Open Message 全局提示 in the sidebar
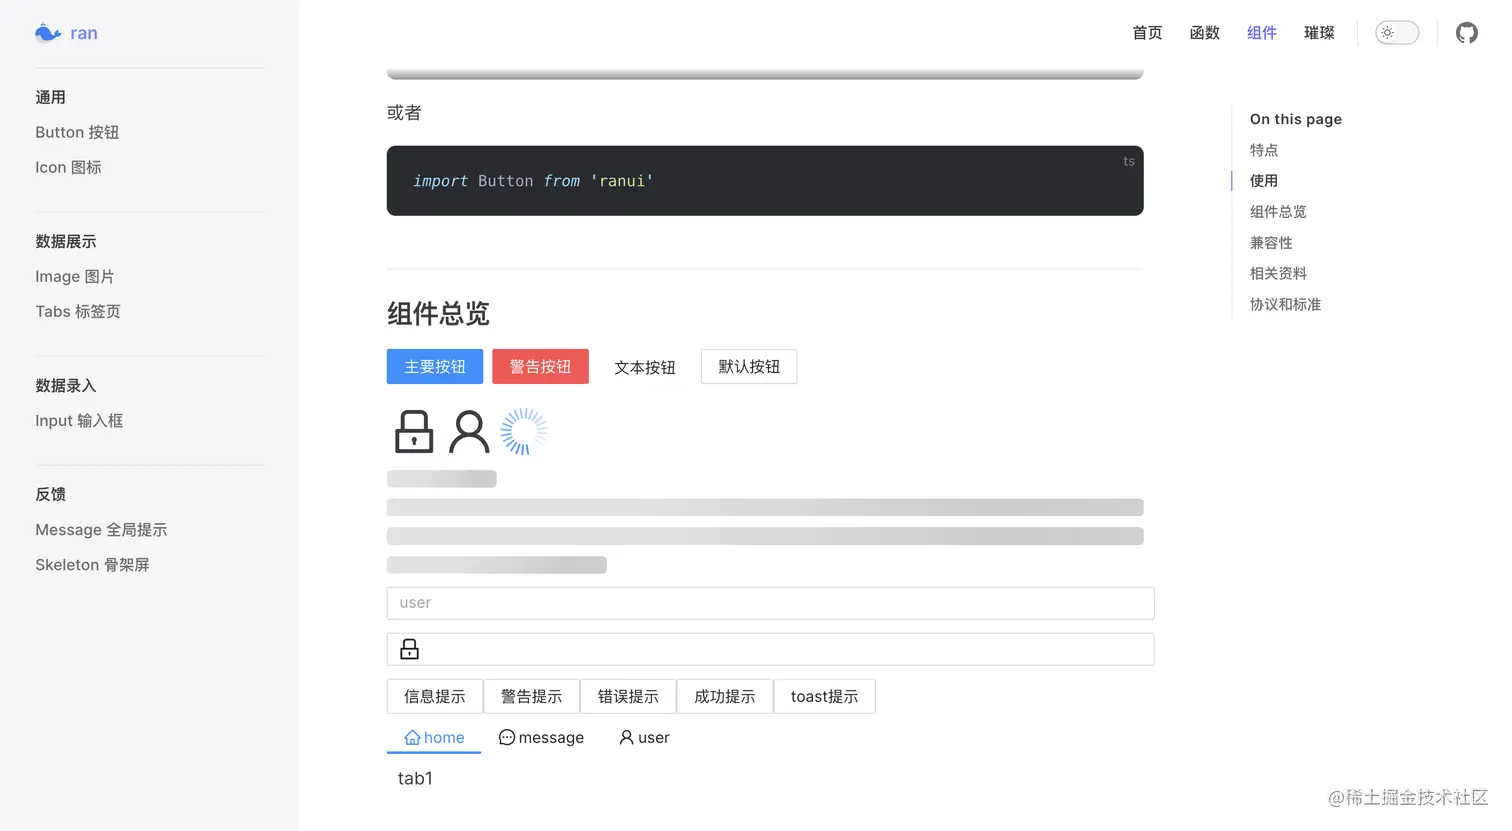This screenshot has height=831, width=1512. pyautogui.click(x=101, y=529)
